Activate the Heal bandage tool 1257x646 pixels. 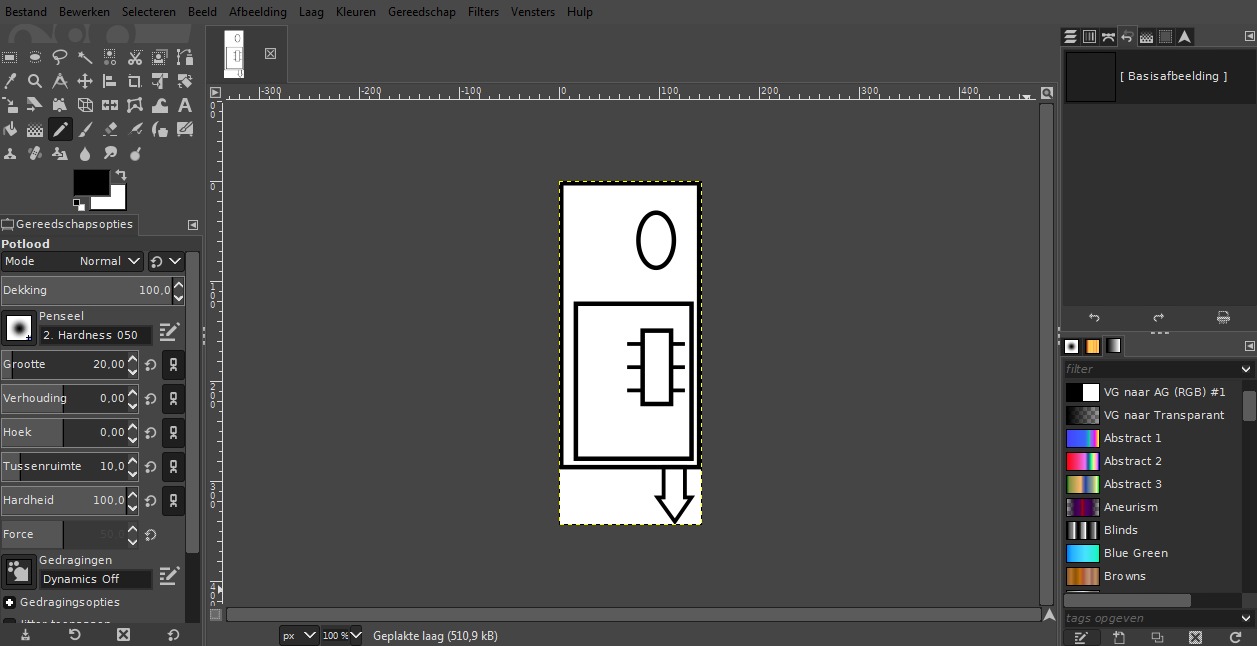[x=35, y=153]
